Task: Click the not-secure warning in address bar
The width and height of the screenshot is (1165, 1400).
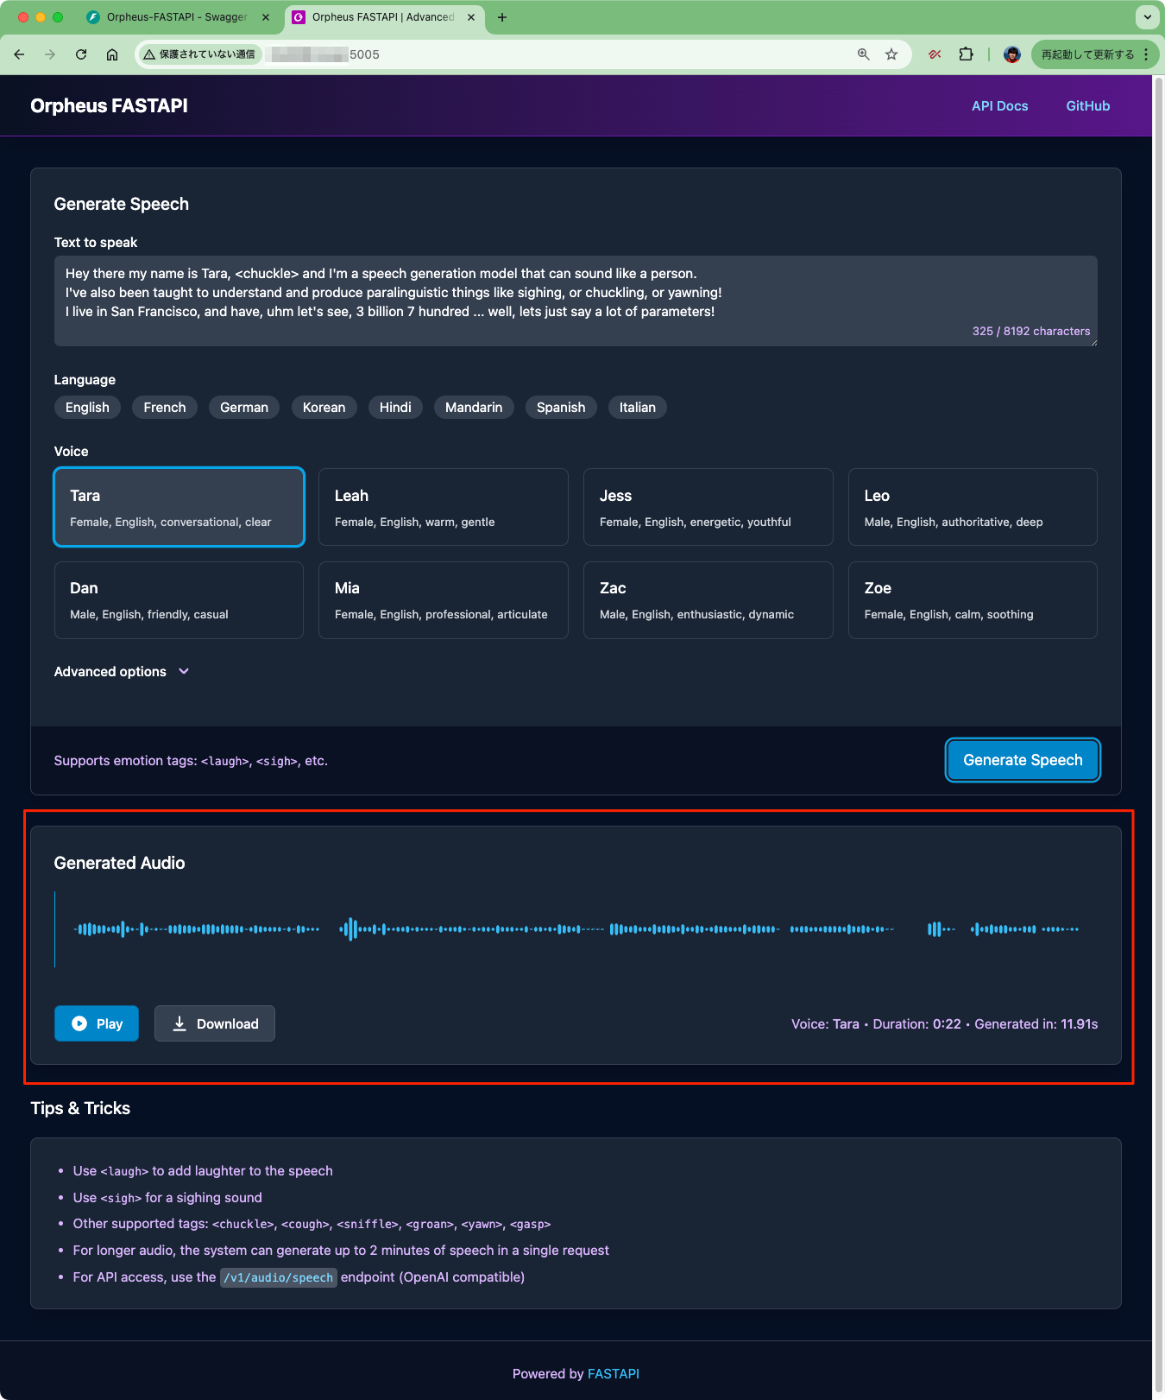Action: [199, 54]
